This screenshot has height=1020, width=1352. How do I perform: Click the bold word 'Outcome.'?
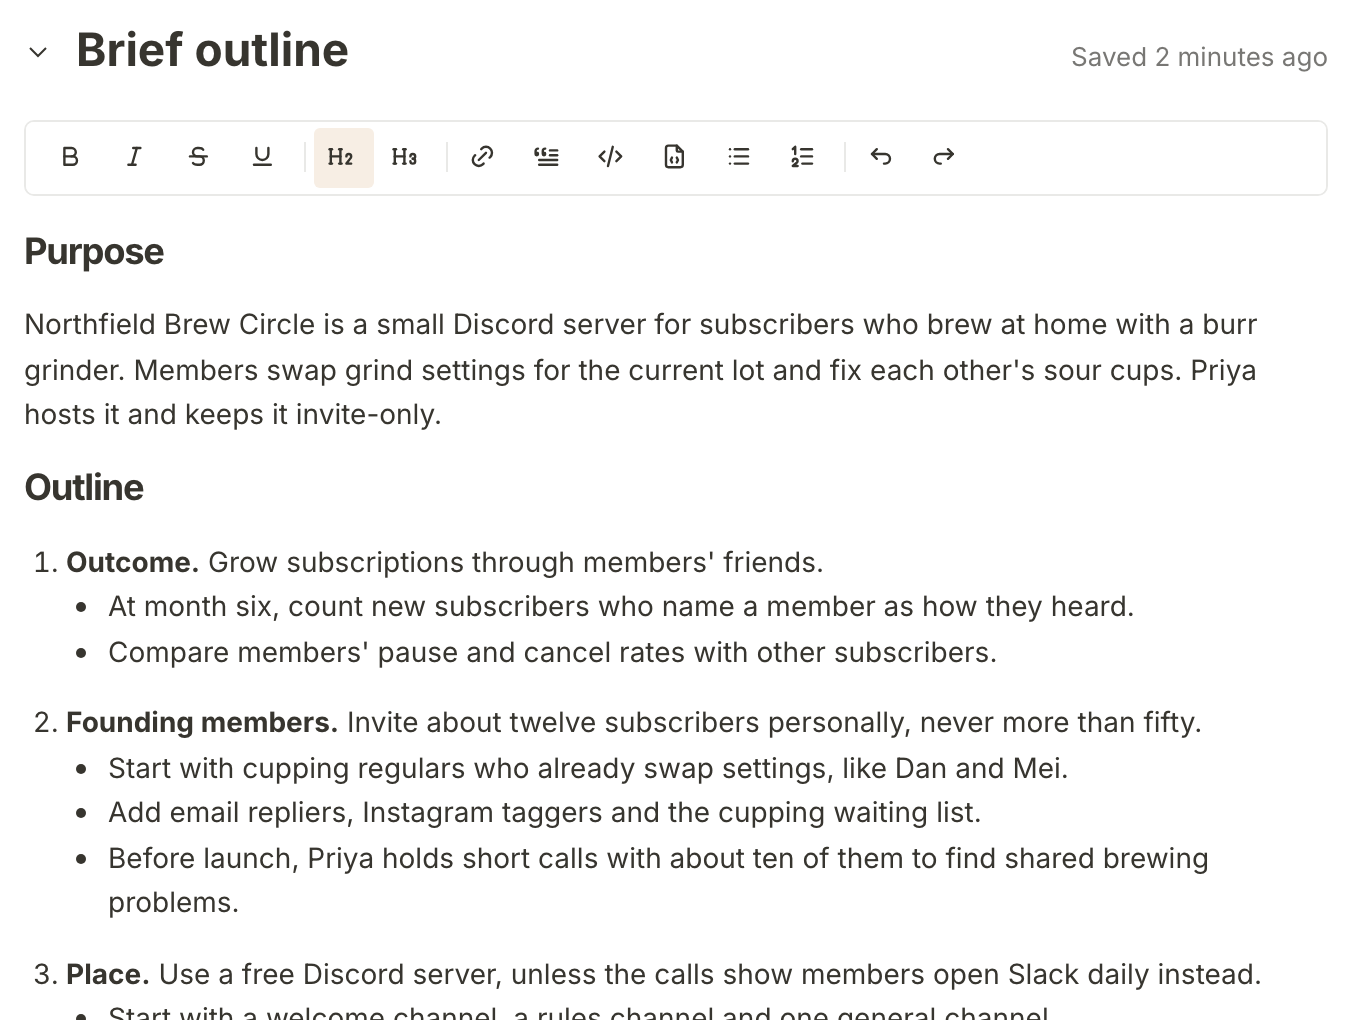133,562
